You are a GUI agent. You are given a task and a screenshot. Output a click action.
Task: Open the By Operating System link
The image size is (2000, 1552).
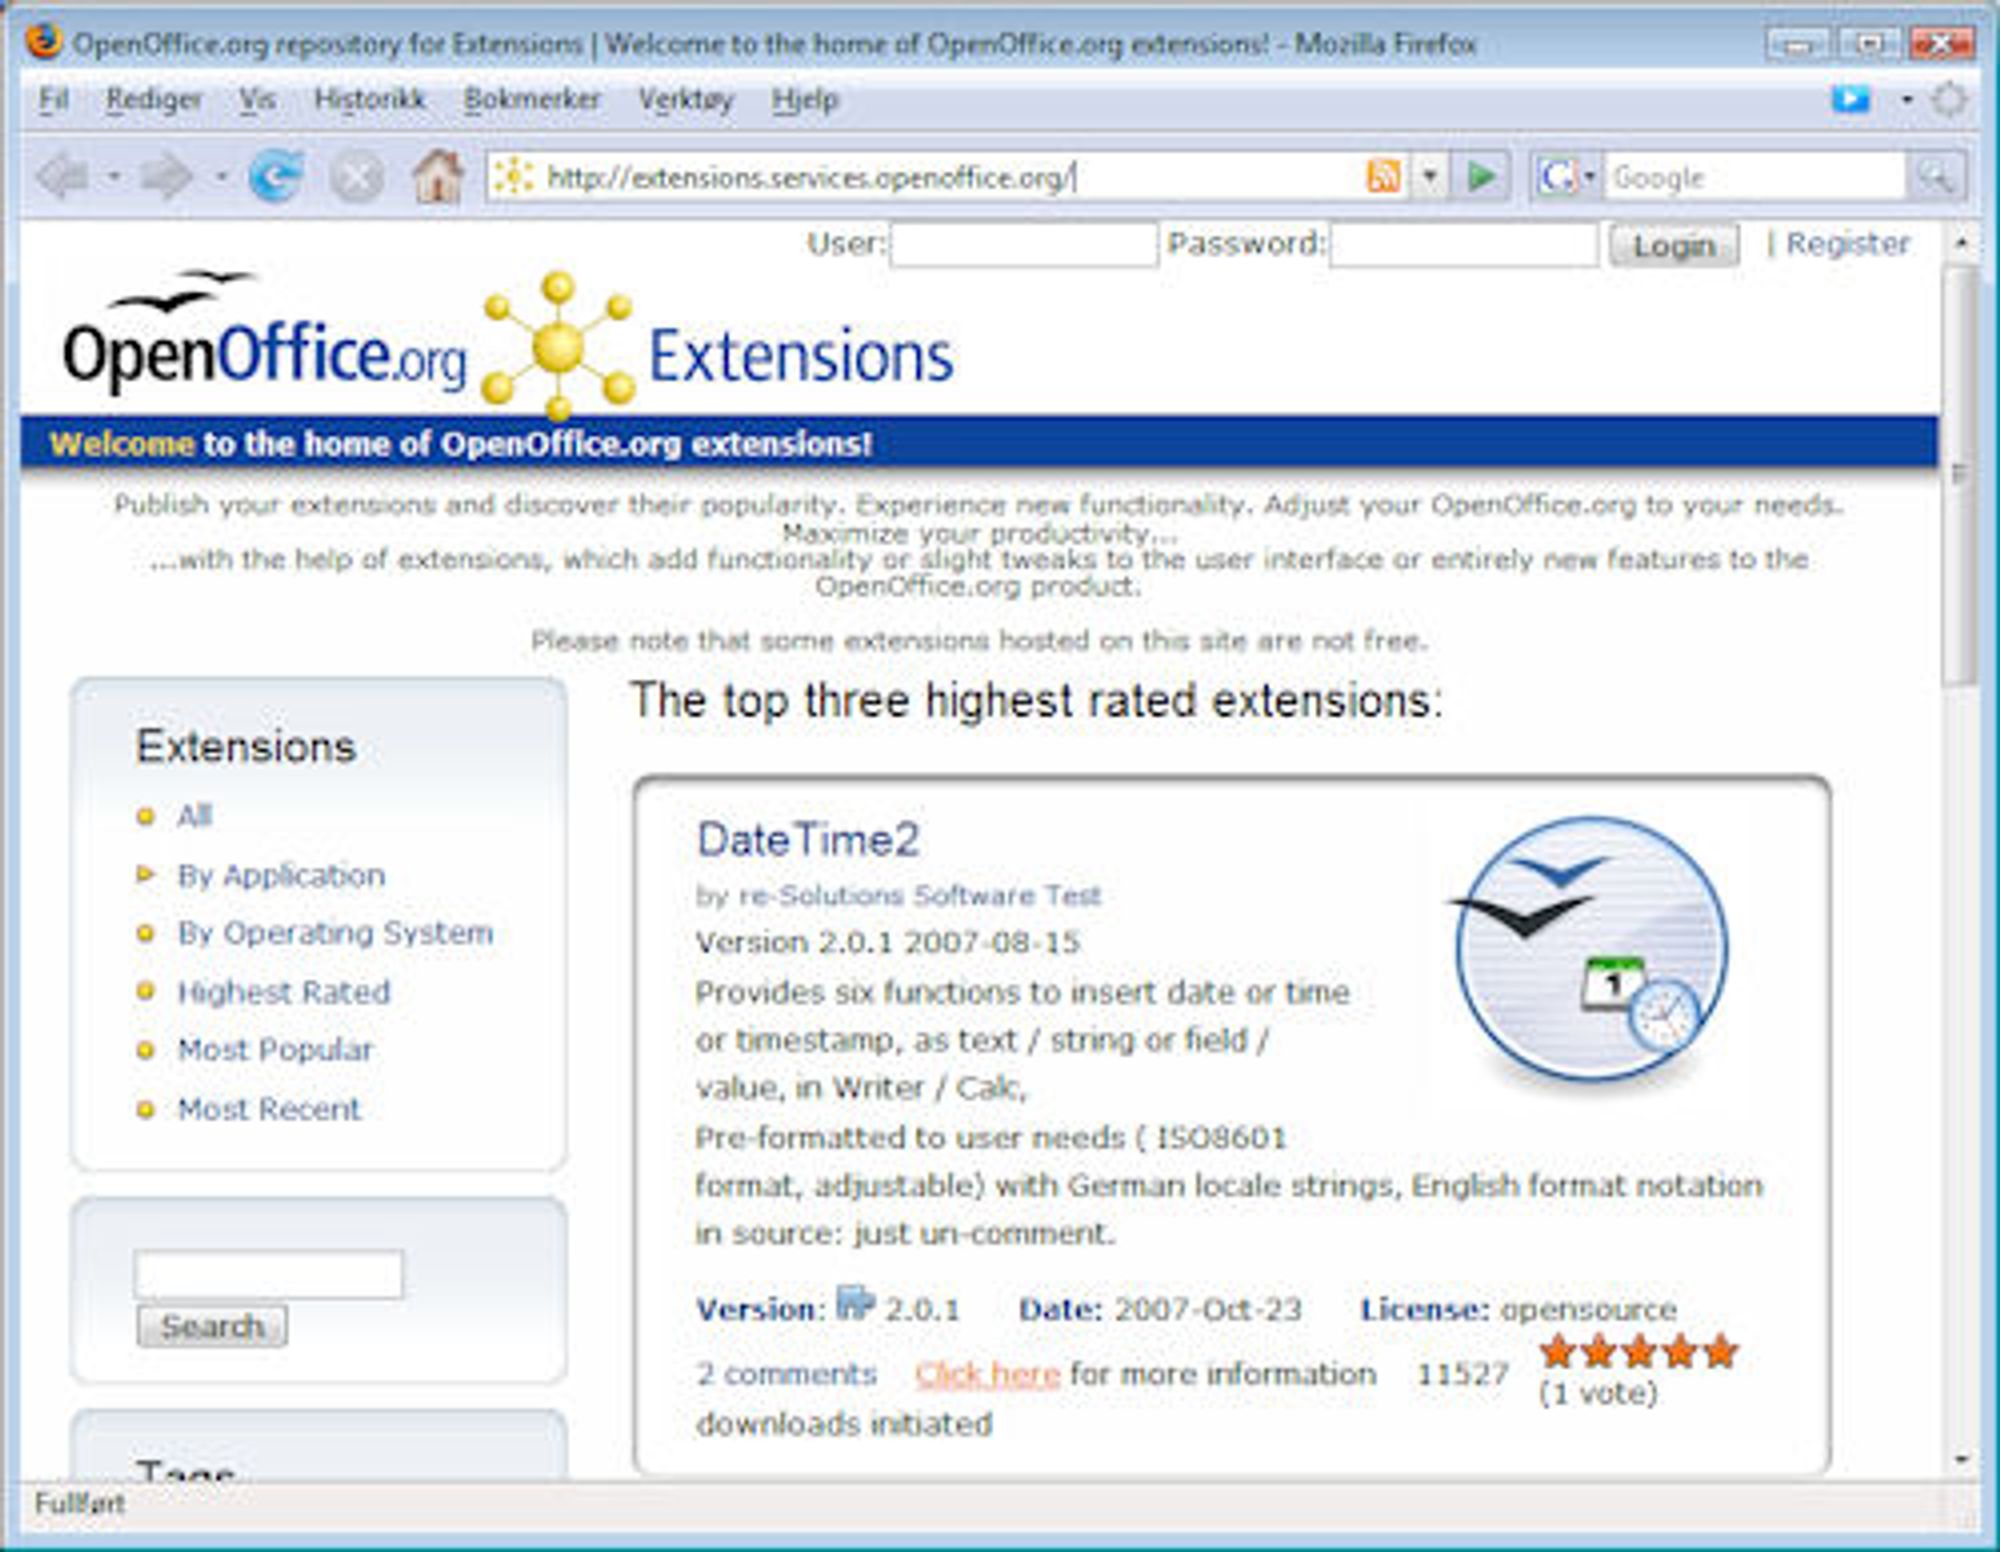(335, 933)
